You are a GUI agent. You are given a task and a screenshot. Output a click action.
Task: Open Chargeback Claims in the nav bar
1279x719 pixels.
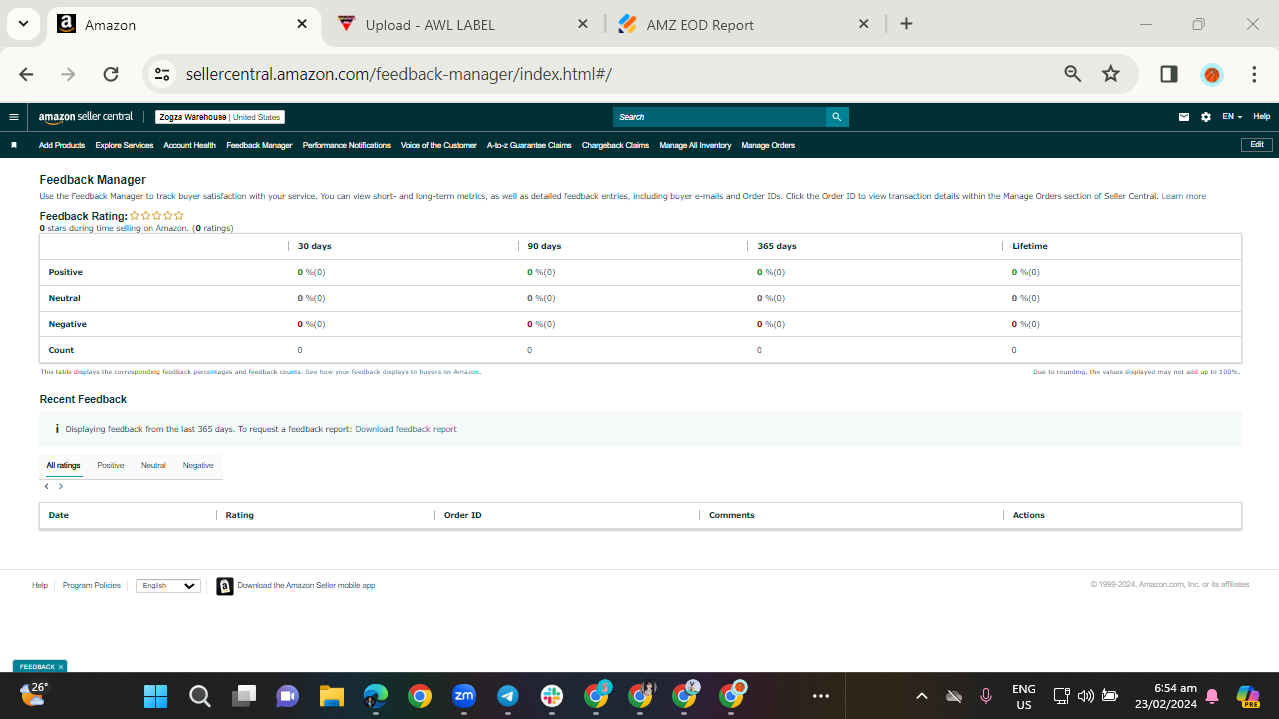click(x=615, y=145)
